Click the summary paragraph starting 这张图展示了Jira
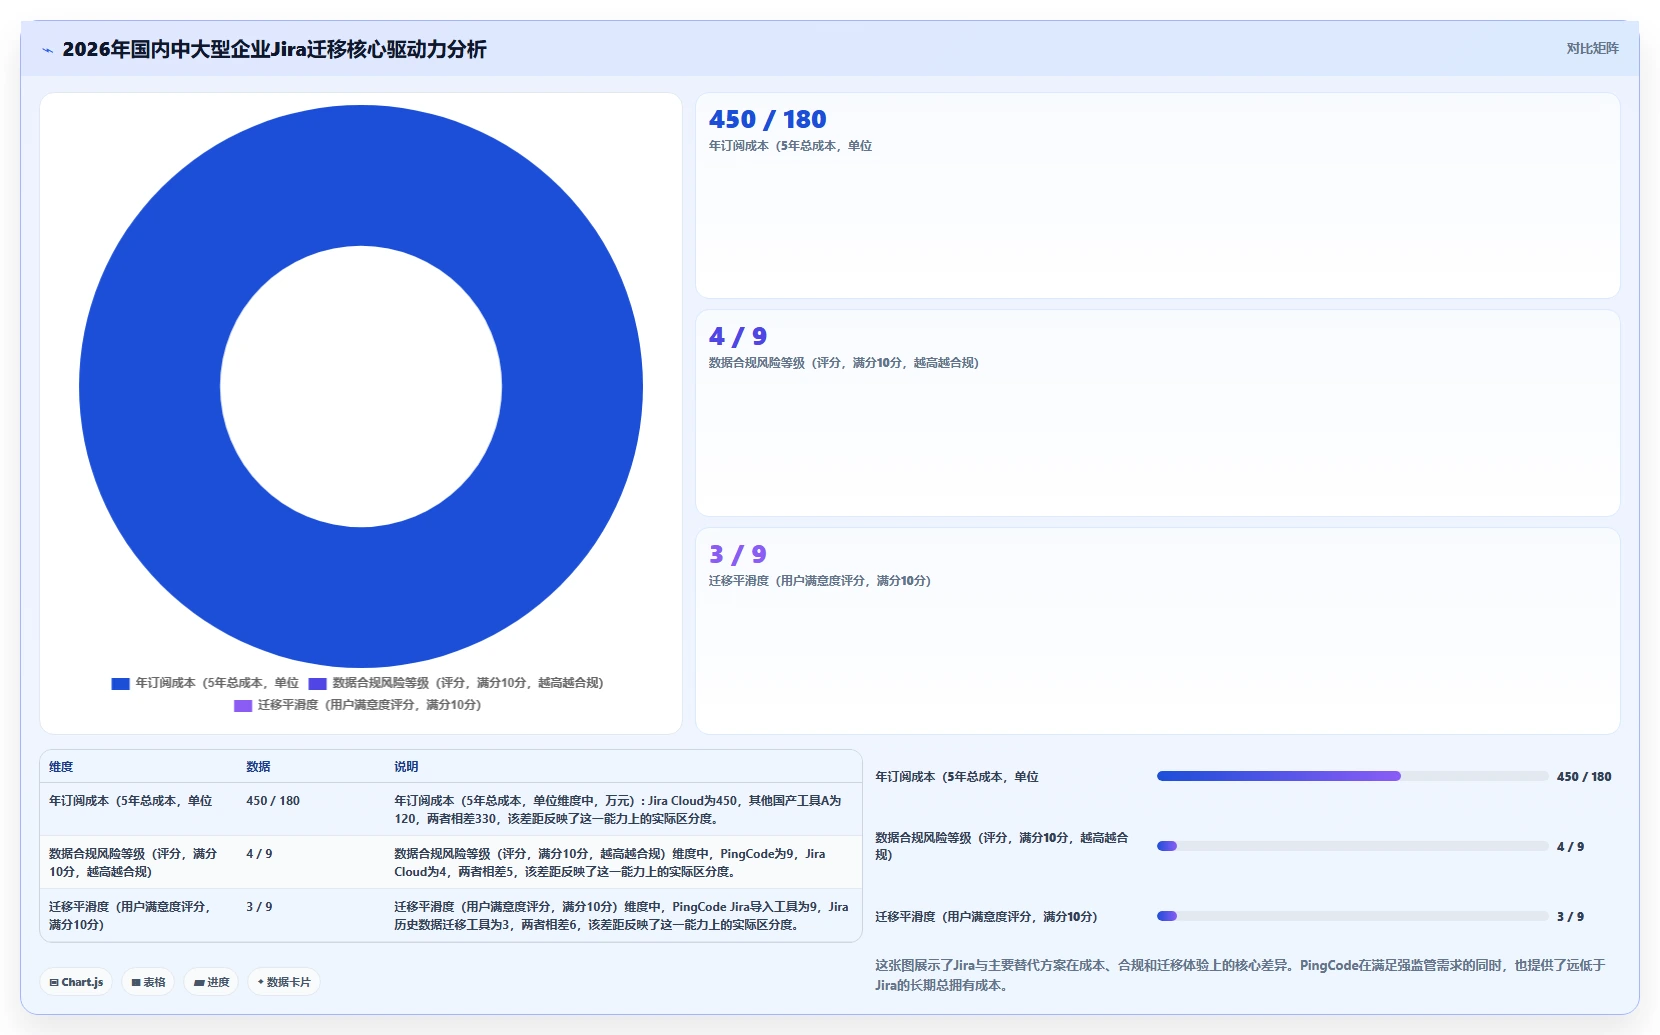1660x1035 pixels. click(1240, 975)
